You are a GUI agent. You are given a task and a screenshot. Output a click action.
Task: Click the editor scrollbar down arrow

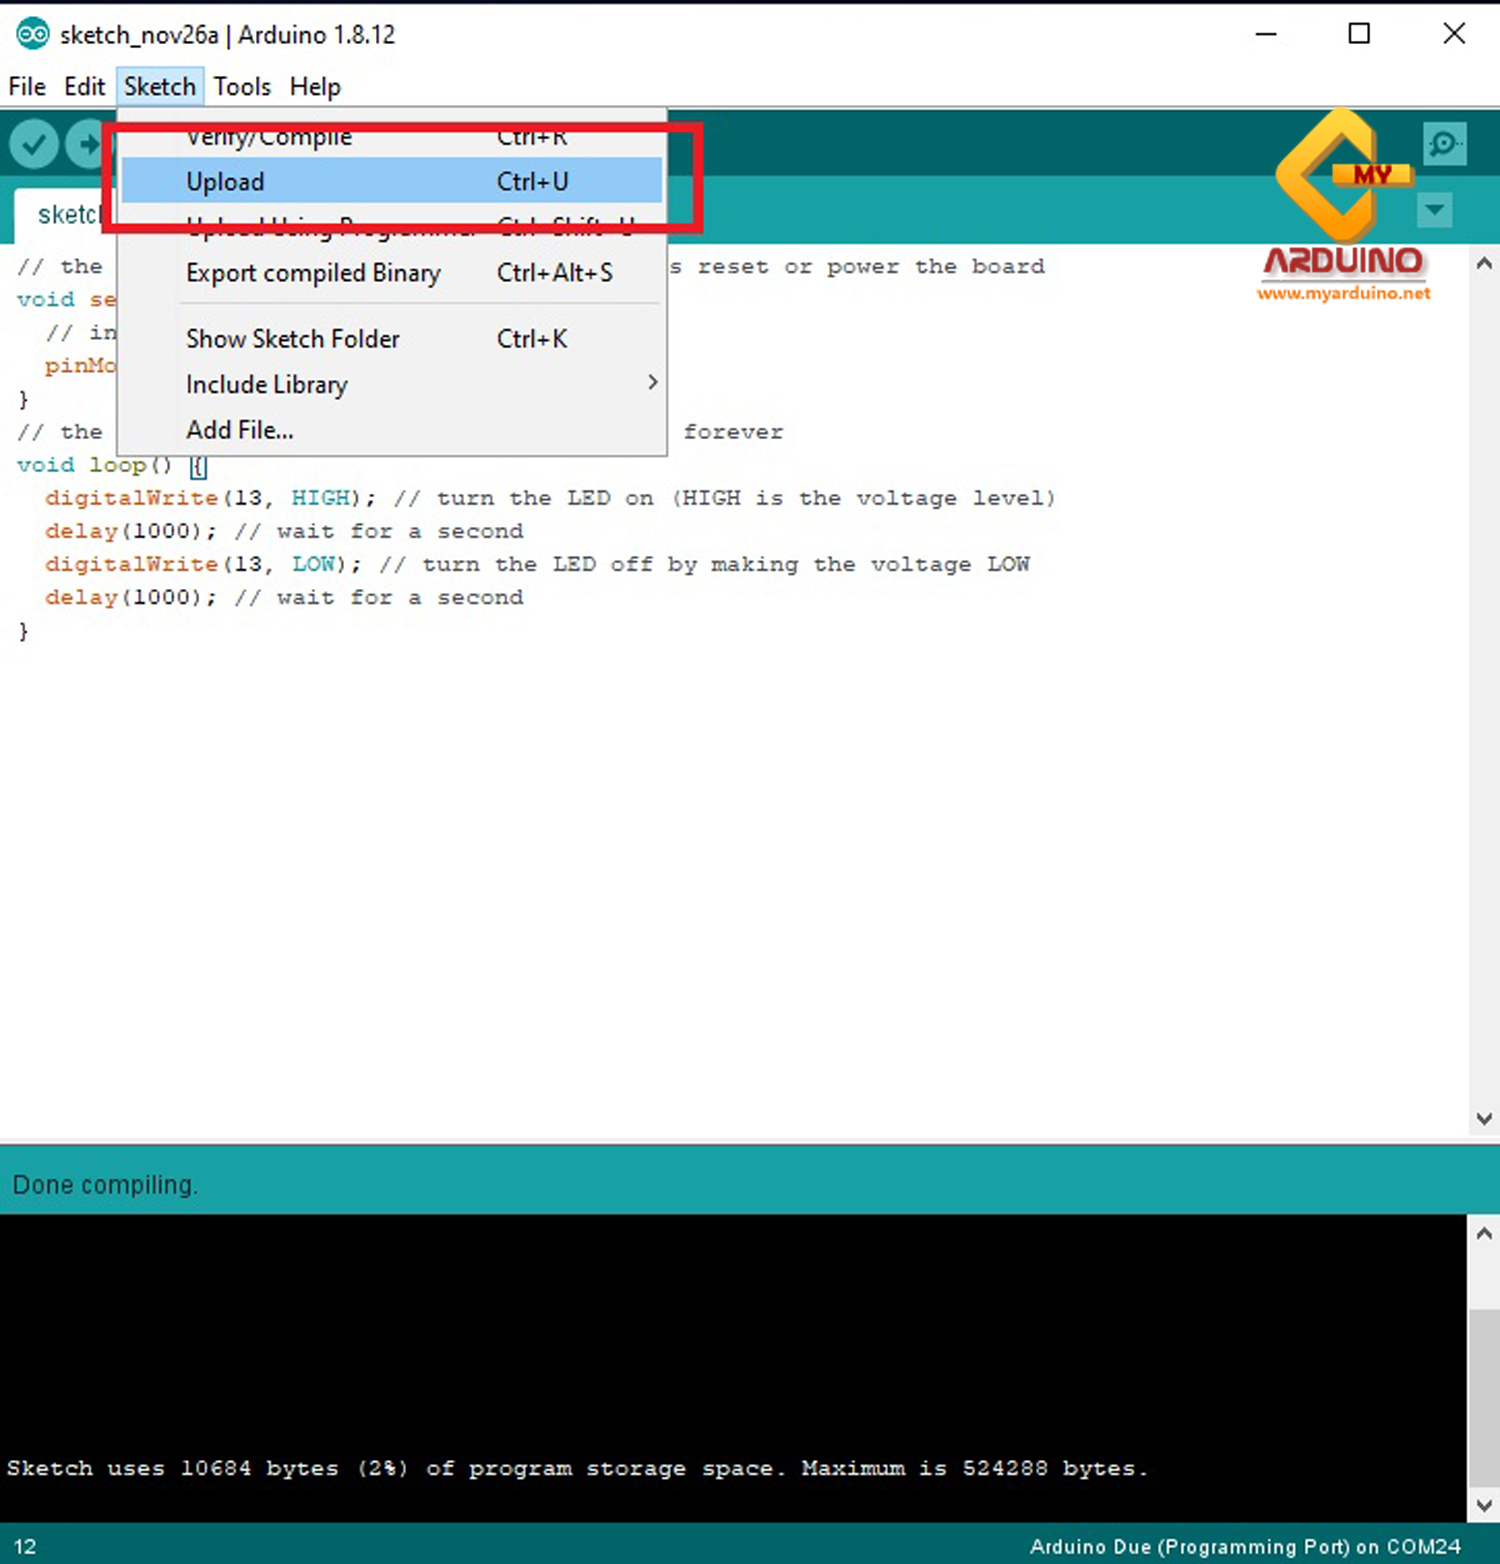(x=1485, y=1118)
